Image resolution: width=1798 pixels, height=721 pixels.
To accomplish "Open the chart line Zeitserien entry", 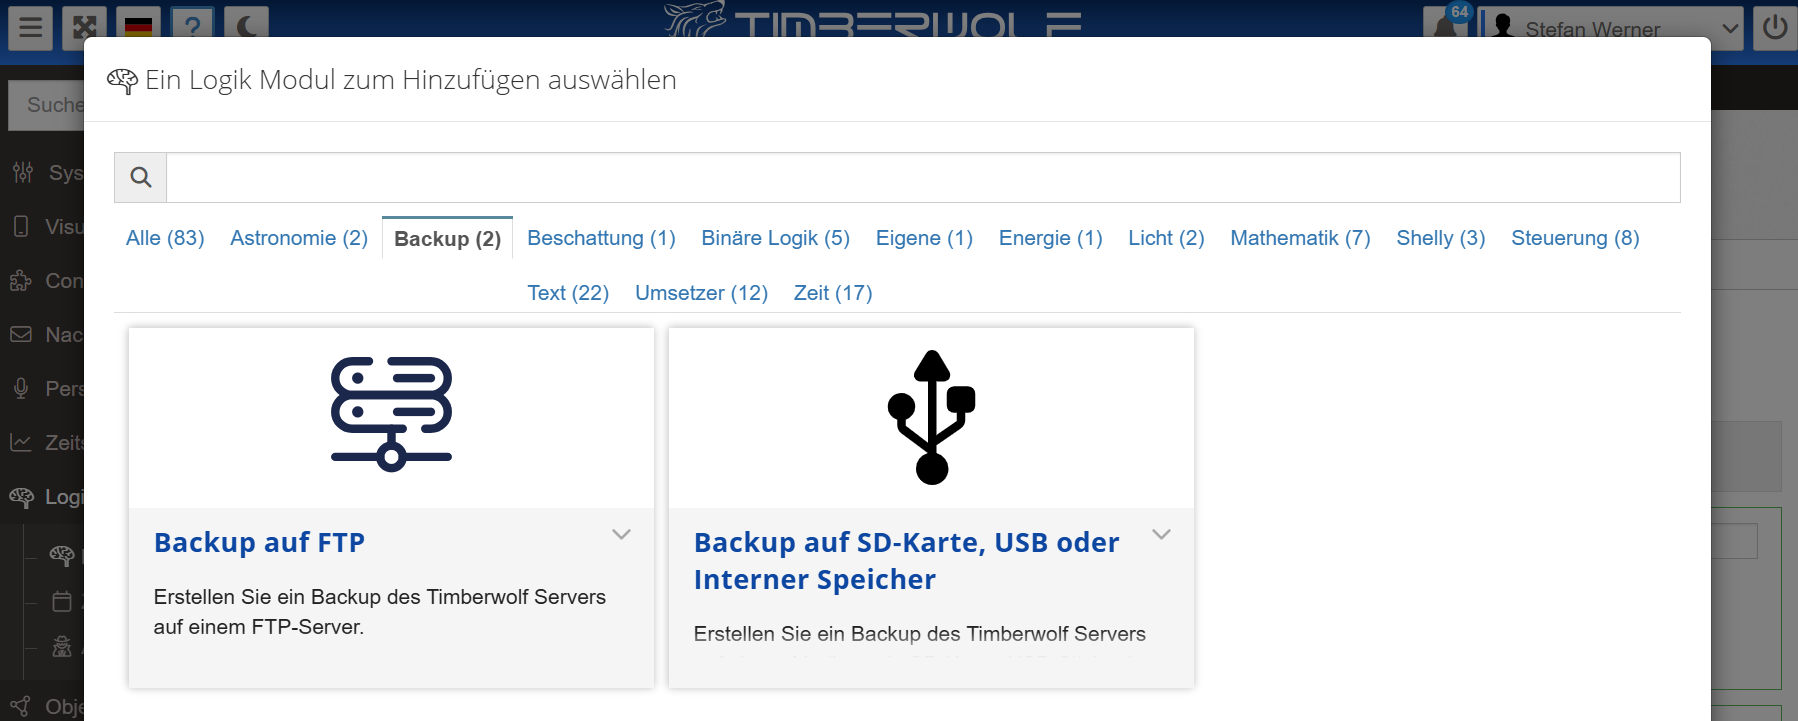I will coord(21,442).
